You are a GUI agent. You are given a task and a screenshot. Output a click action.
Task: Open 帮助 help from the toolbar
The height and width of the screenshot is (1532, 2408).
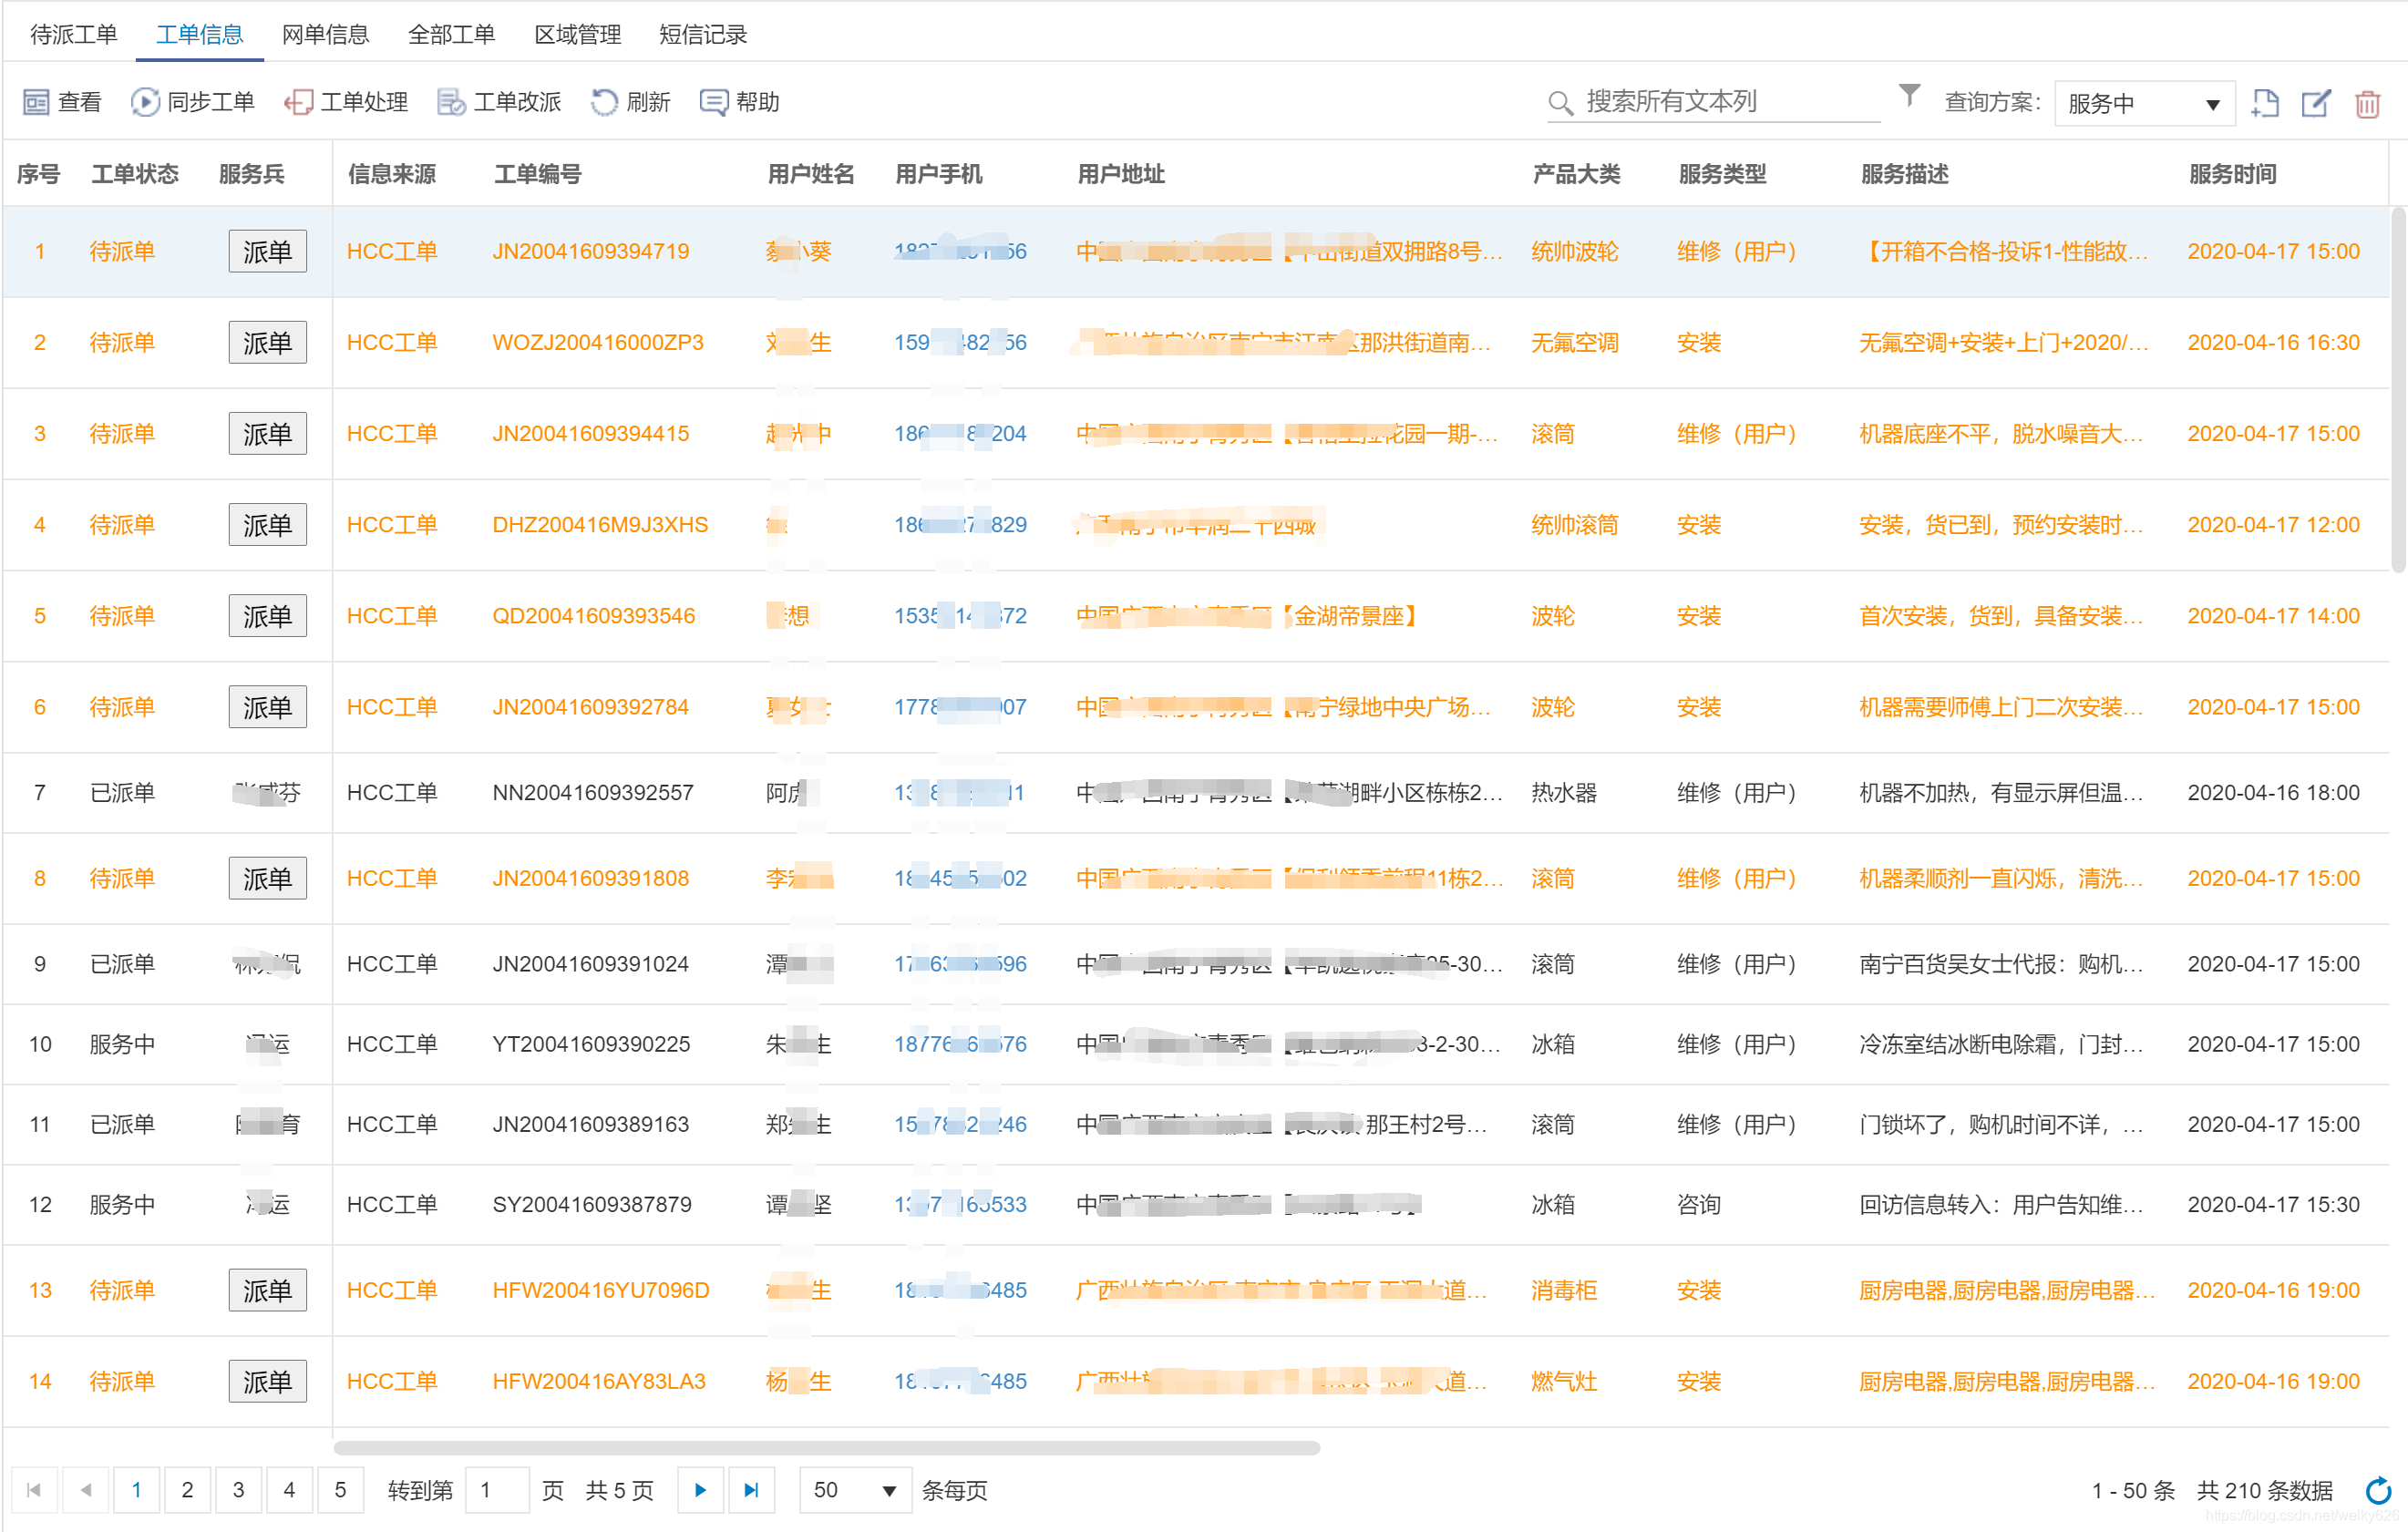pyautogui.click(x=739, y=102)
